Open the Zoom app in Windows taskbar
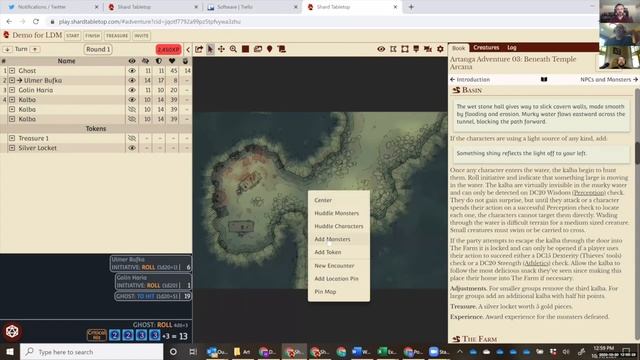The image size is (640, 360). click(439, 352)
